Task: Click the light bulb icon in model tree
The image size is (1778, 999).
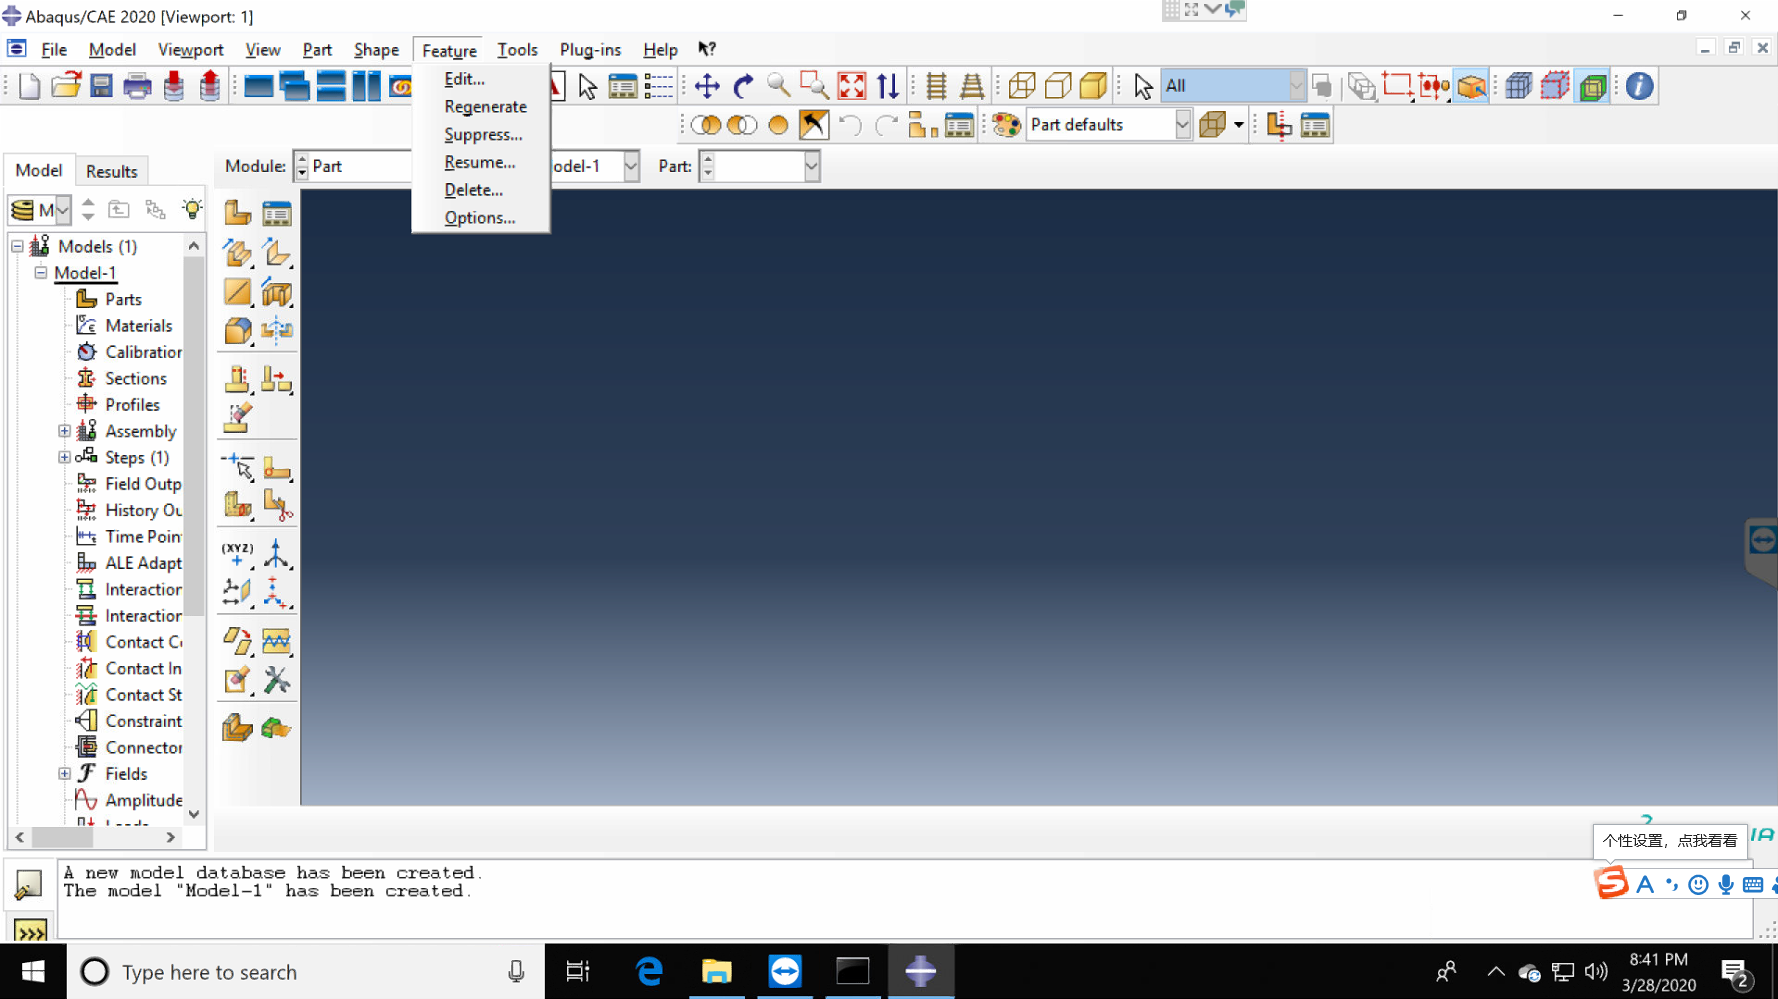Action: 191,209
